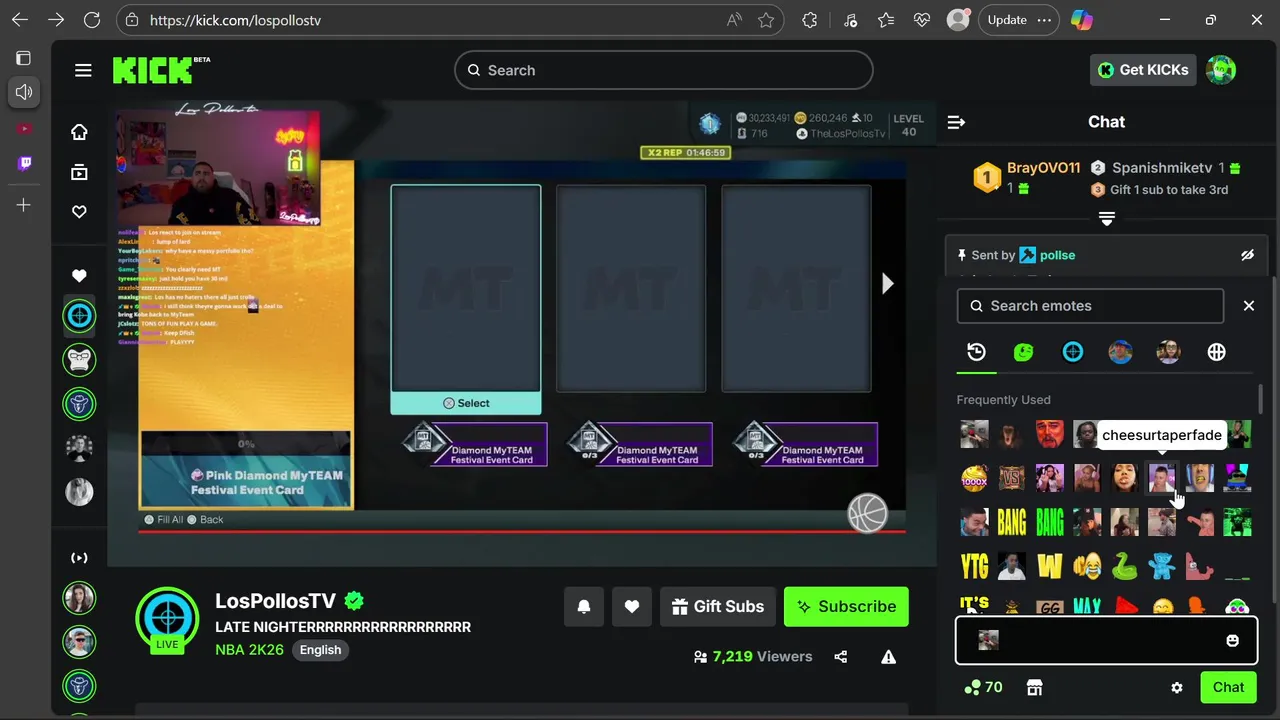The image size is (1280, 720).
Task: Select the green Kick emoji emotes tab
Action: [x=1023, y=352]
